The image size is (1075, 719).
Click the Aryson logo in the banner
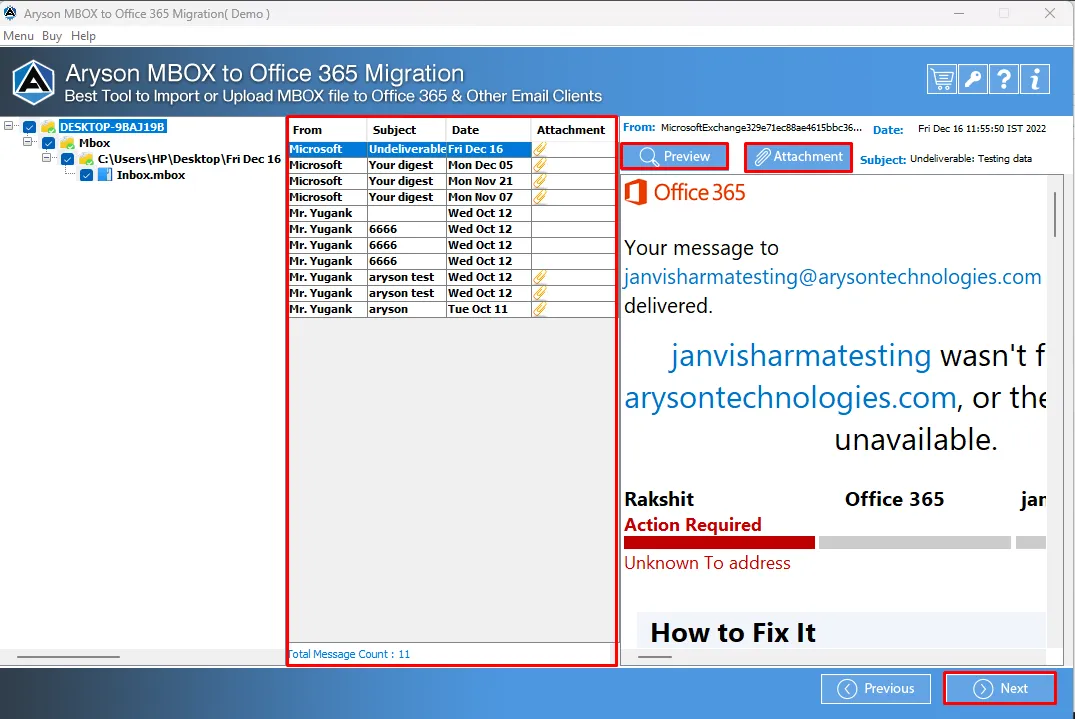33,83
